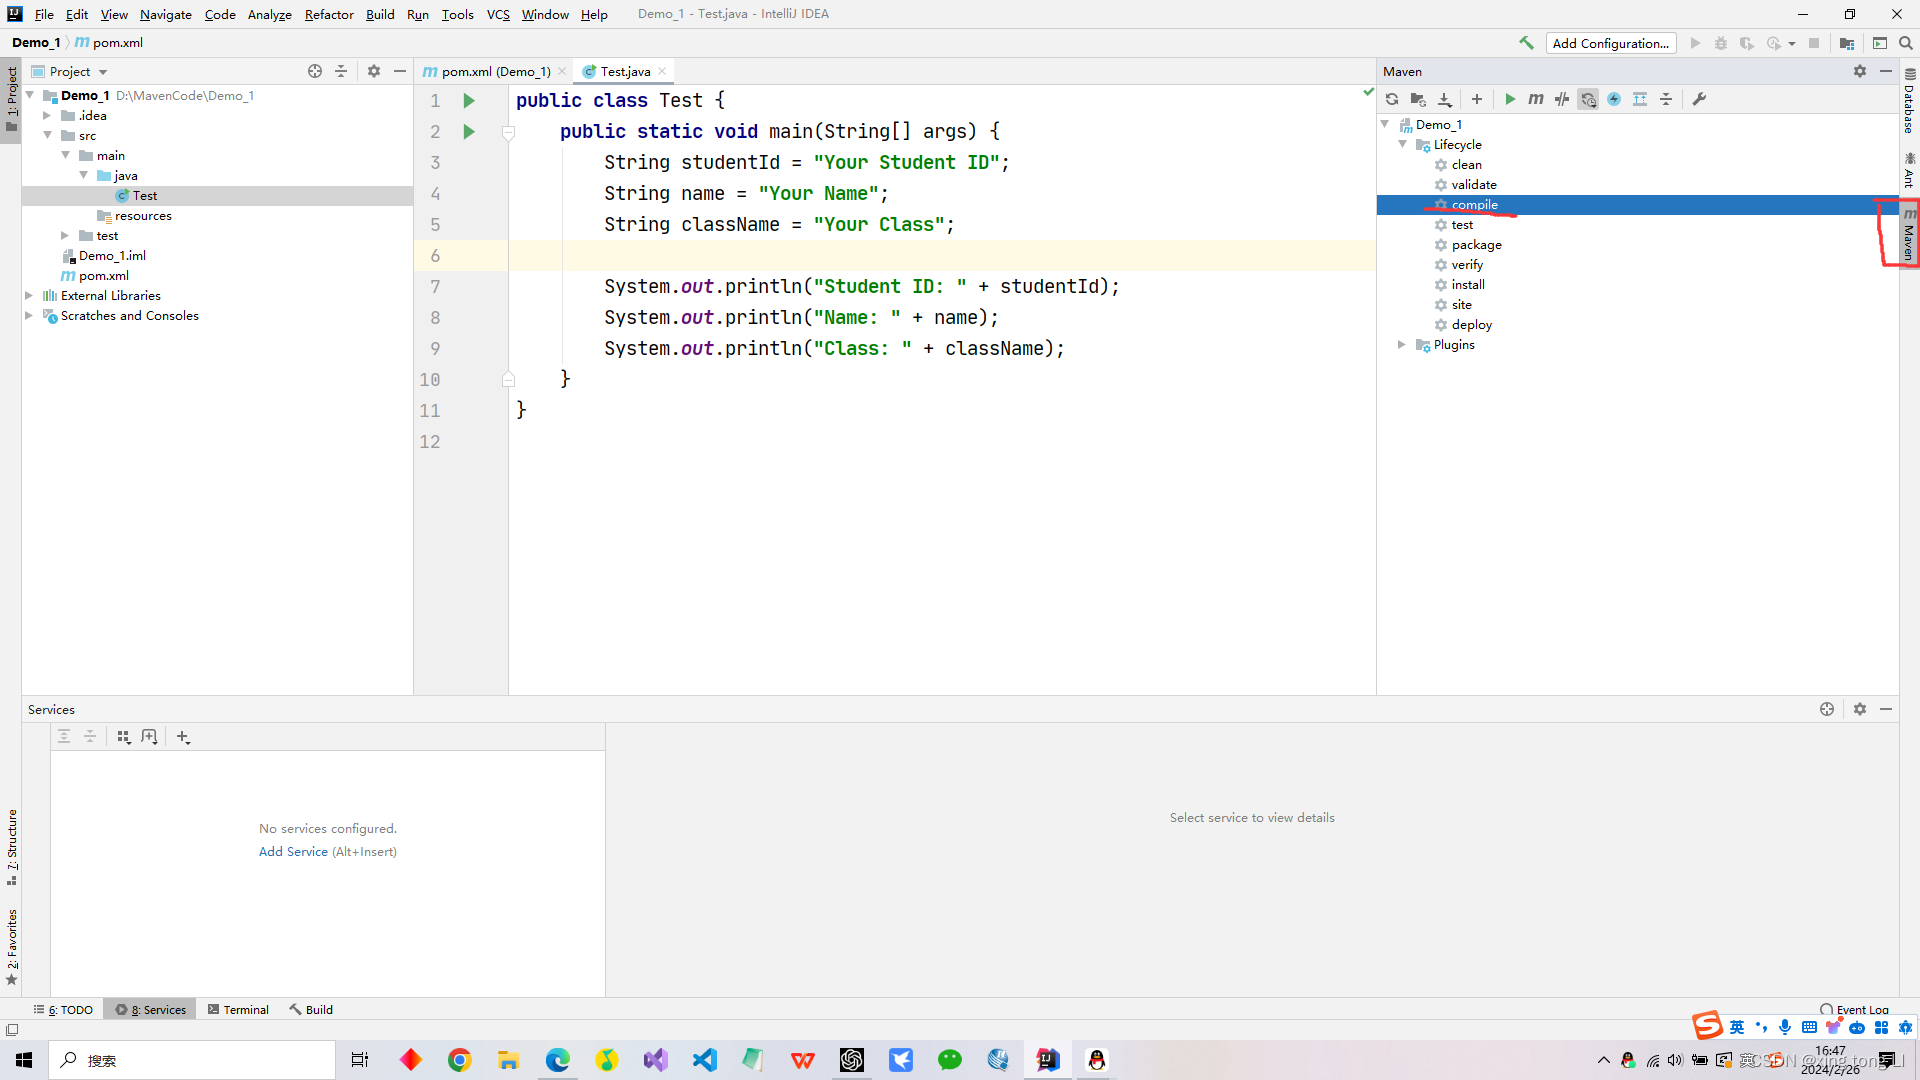Image resolution: width=1920 pixels, height=1080 pixels.
Task: Collapse the Lifecycle node in Maven
Action: (x=1403, y=144)
